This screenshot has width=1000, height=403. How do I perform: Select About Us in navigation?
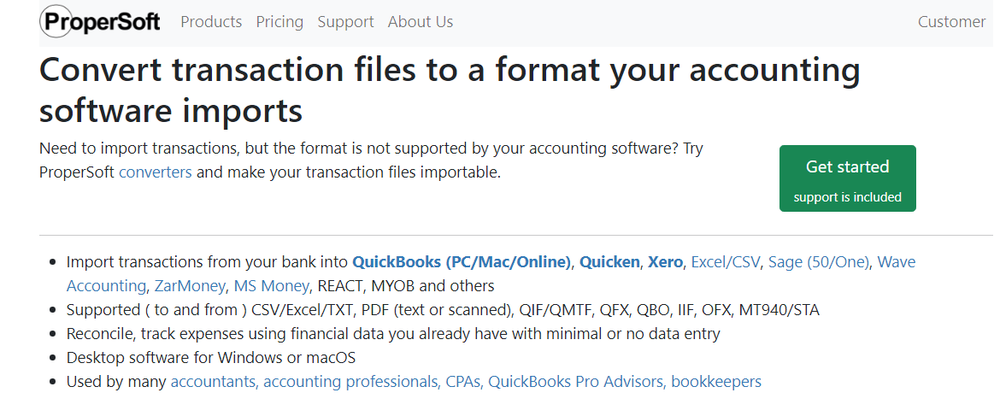point(420,22)
